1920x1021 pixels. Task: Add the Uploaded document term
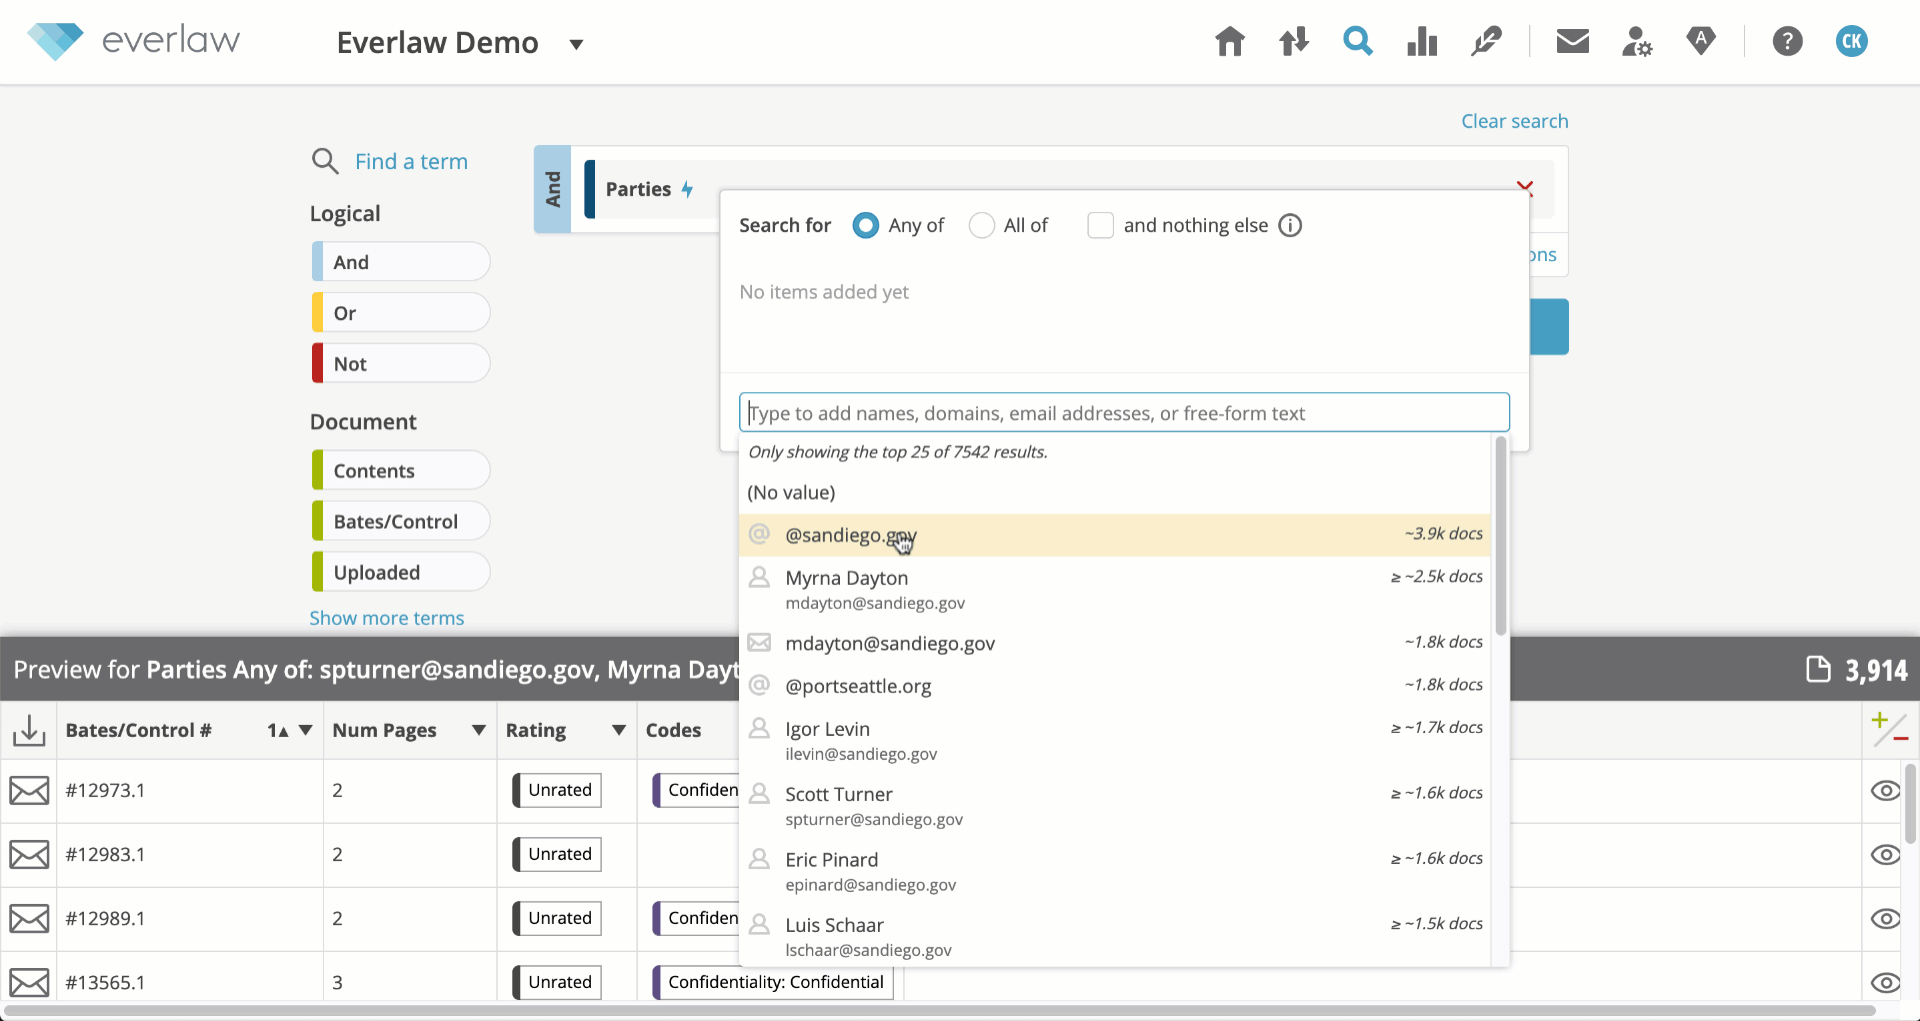pos(401,573)
